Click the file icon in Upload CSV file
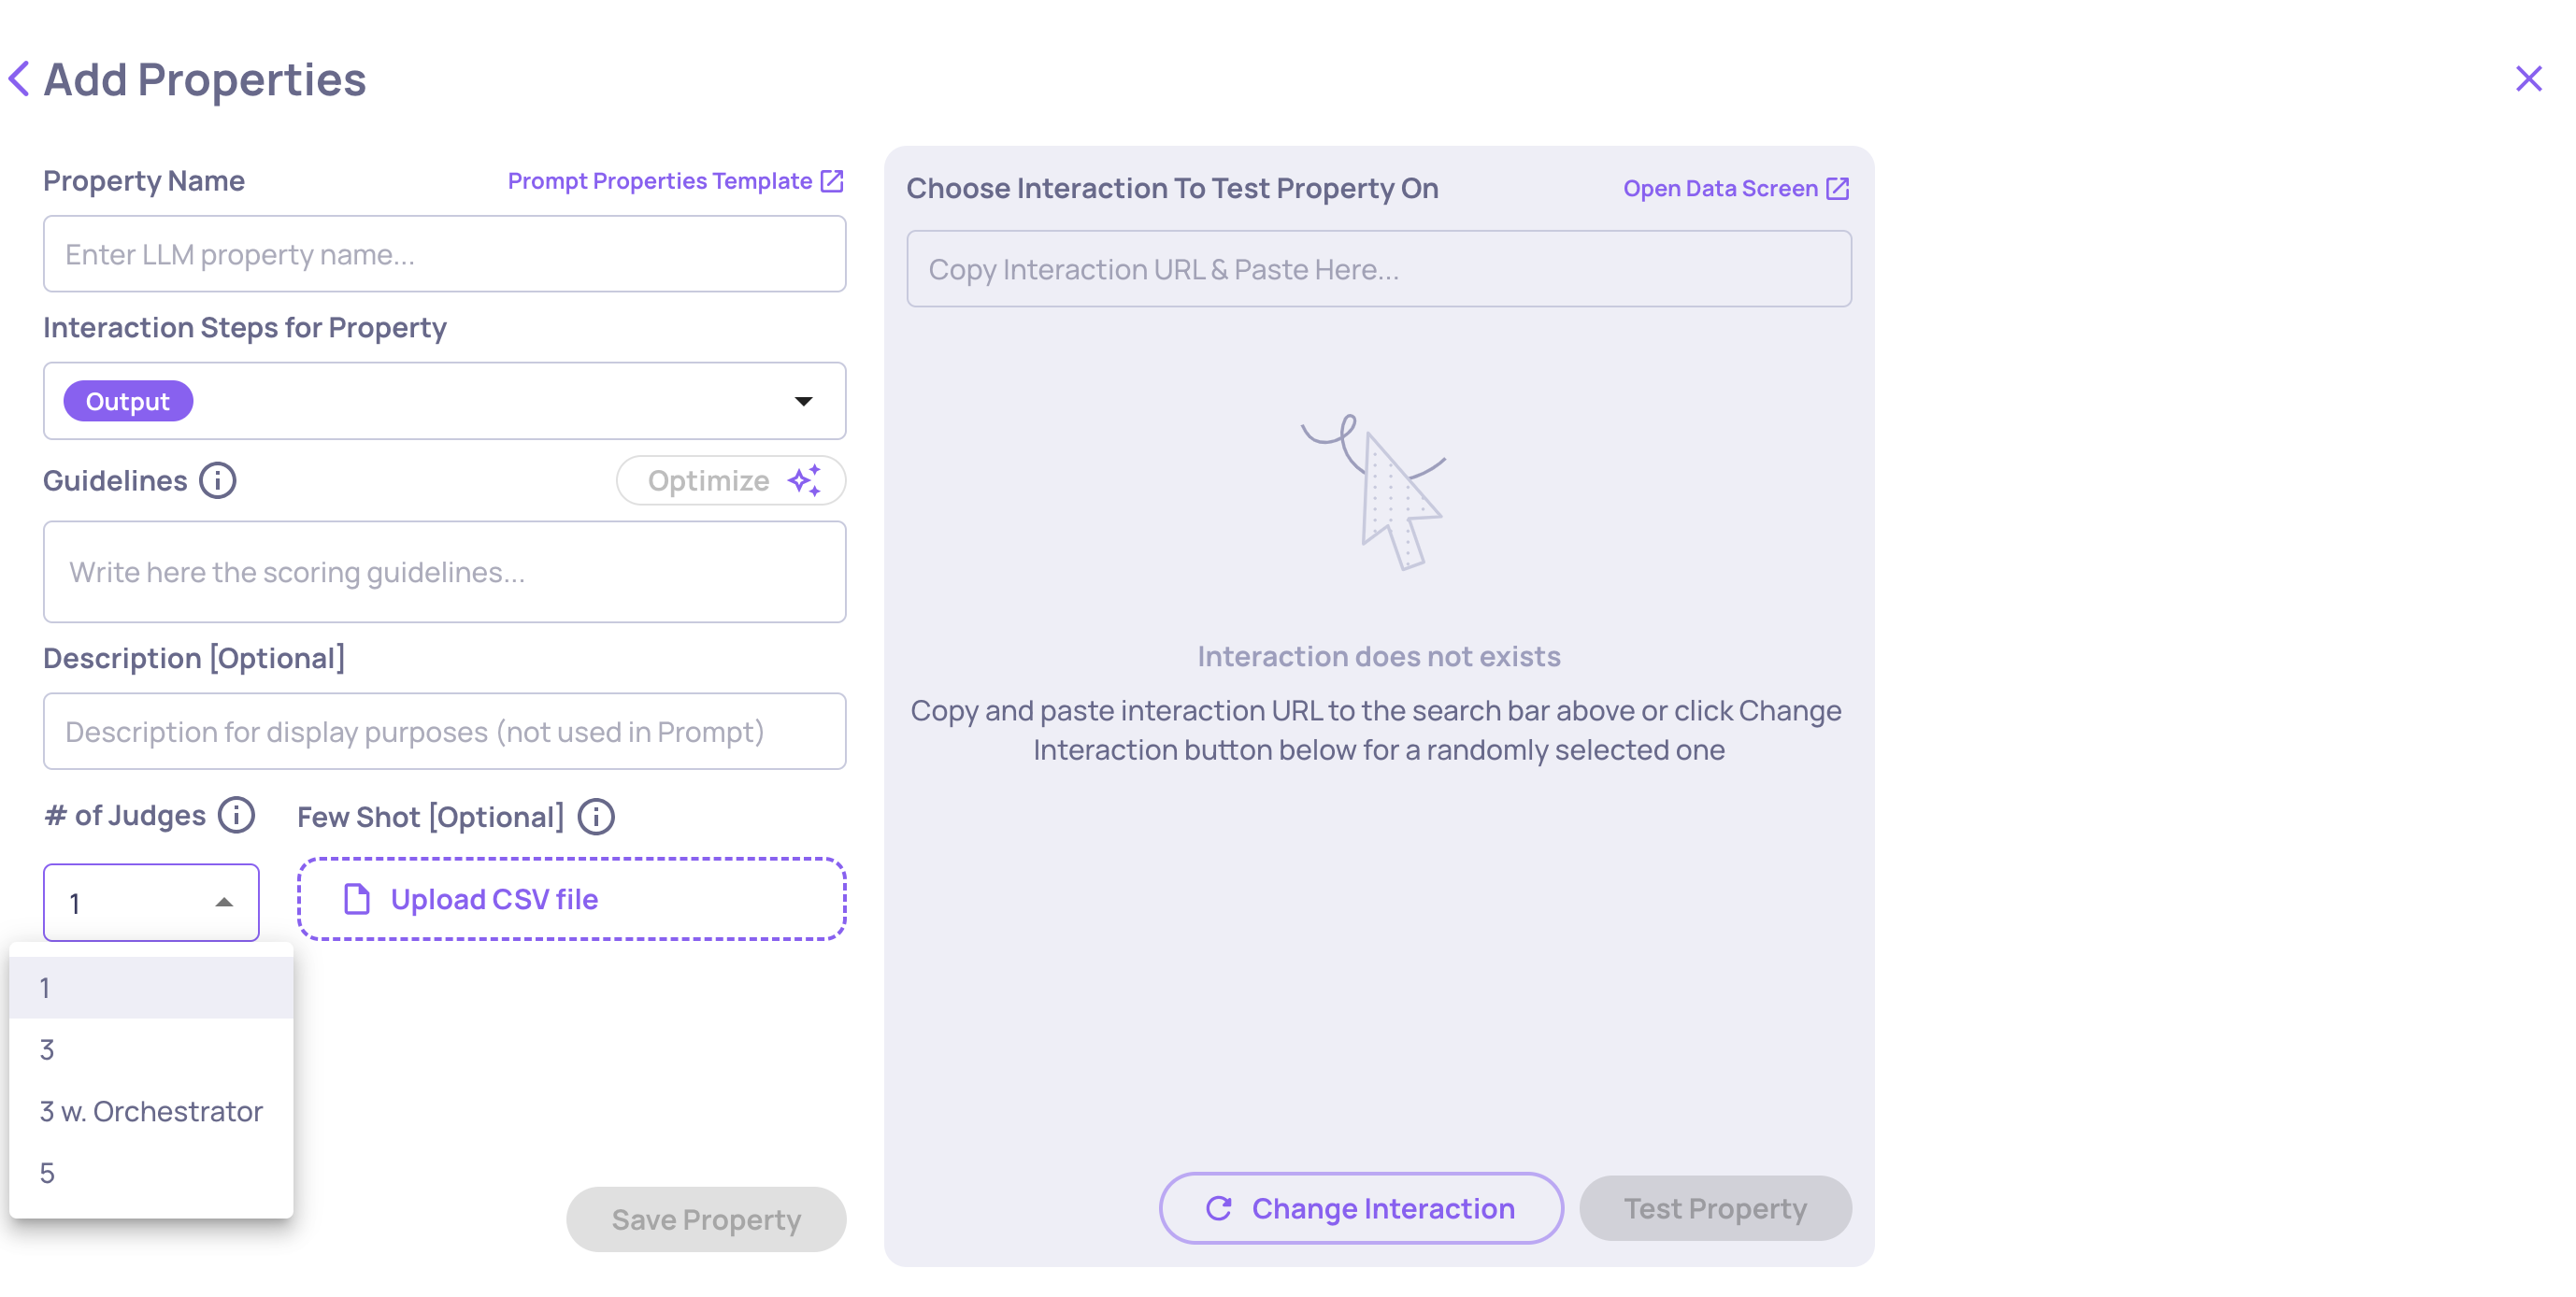The width and height of the screenshot is (2576, 1297). pos(355,899)
